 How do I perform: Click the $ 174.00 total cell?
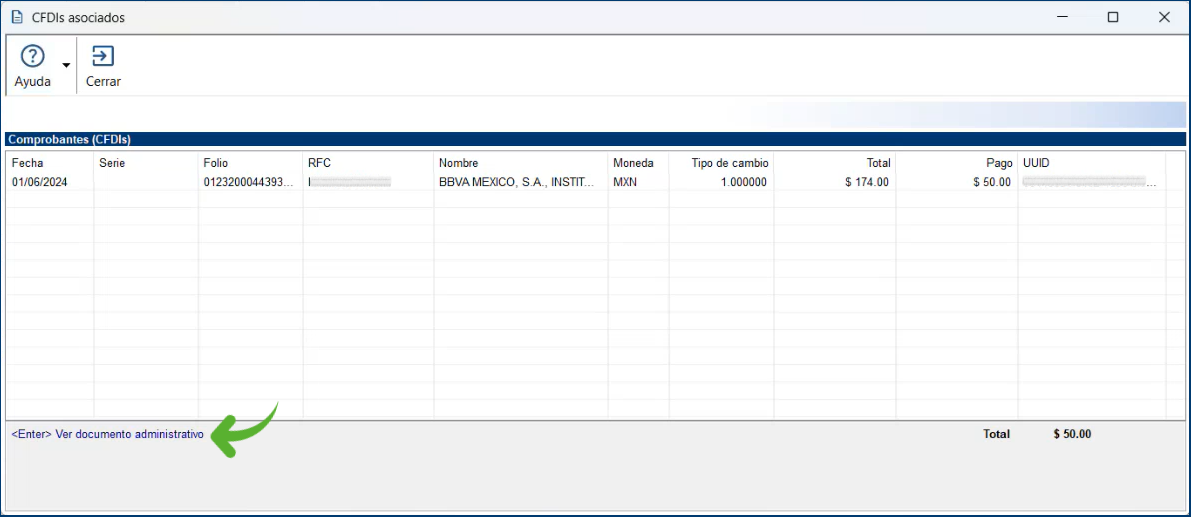tap(866, 183)
